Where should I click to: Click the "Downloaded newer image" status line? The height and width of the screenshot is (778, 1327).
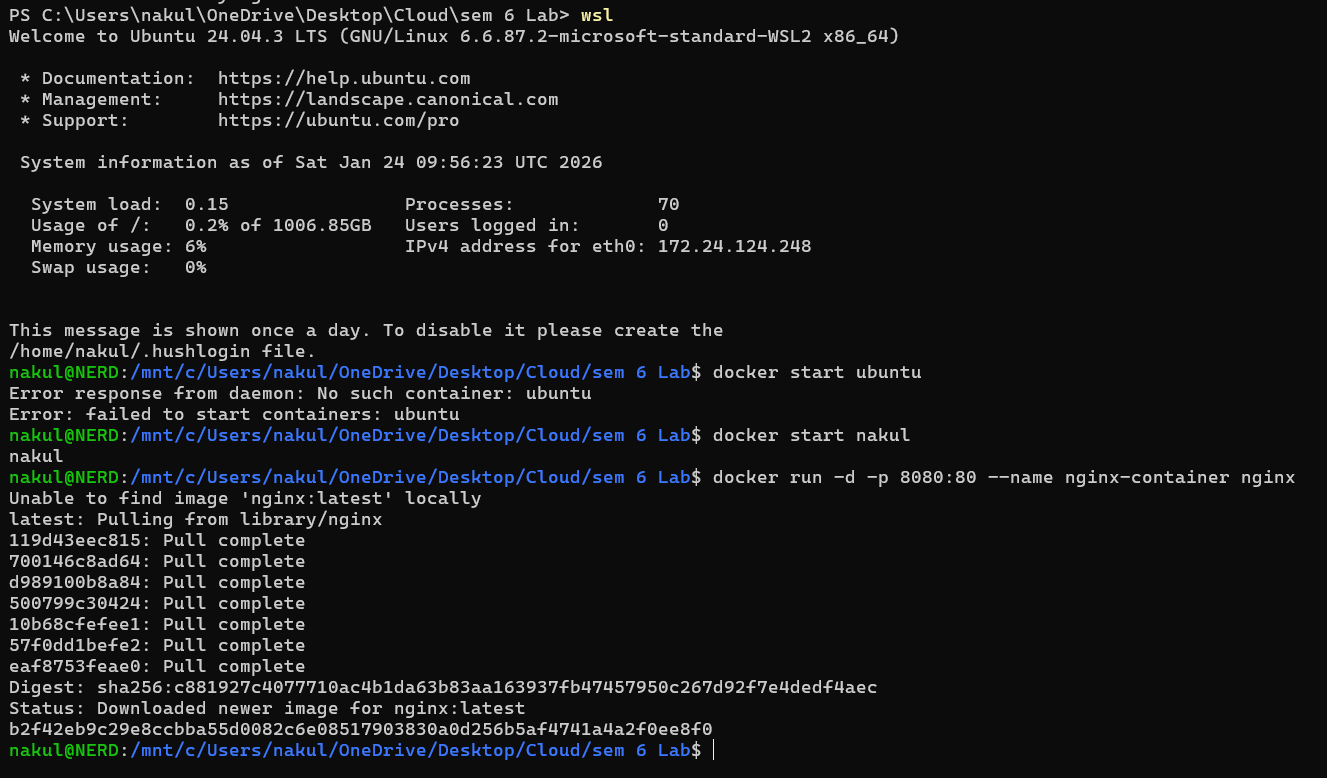pos(267,708)
